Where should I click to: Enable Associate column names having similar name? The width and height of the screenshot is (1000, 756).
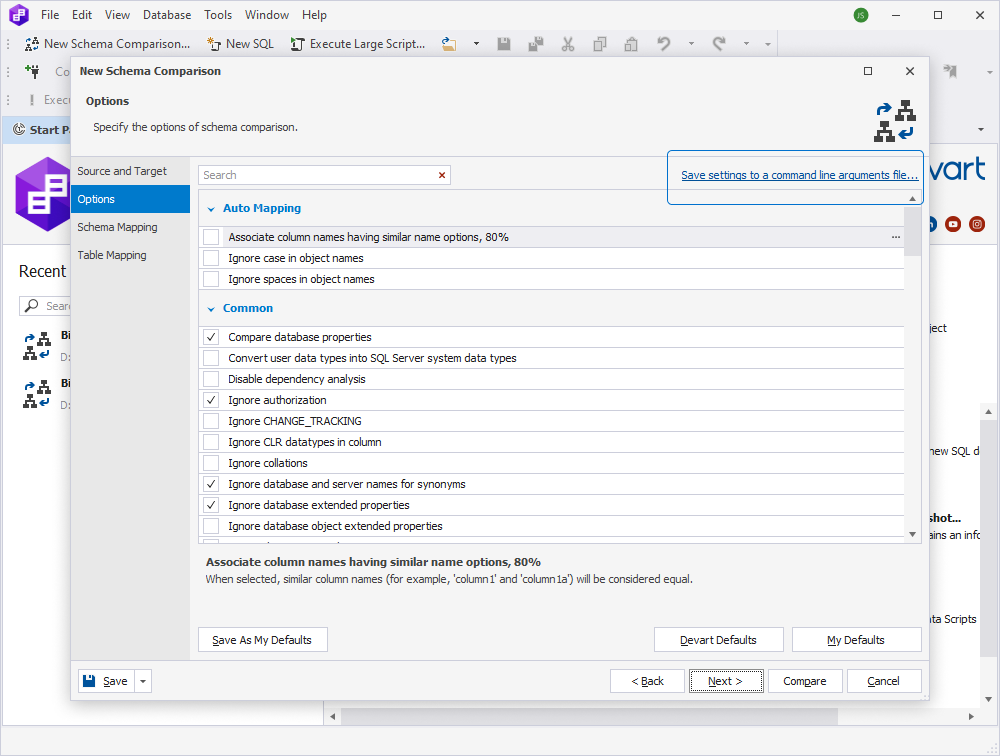[x=211, y=237]
